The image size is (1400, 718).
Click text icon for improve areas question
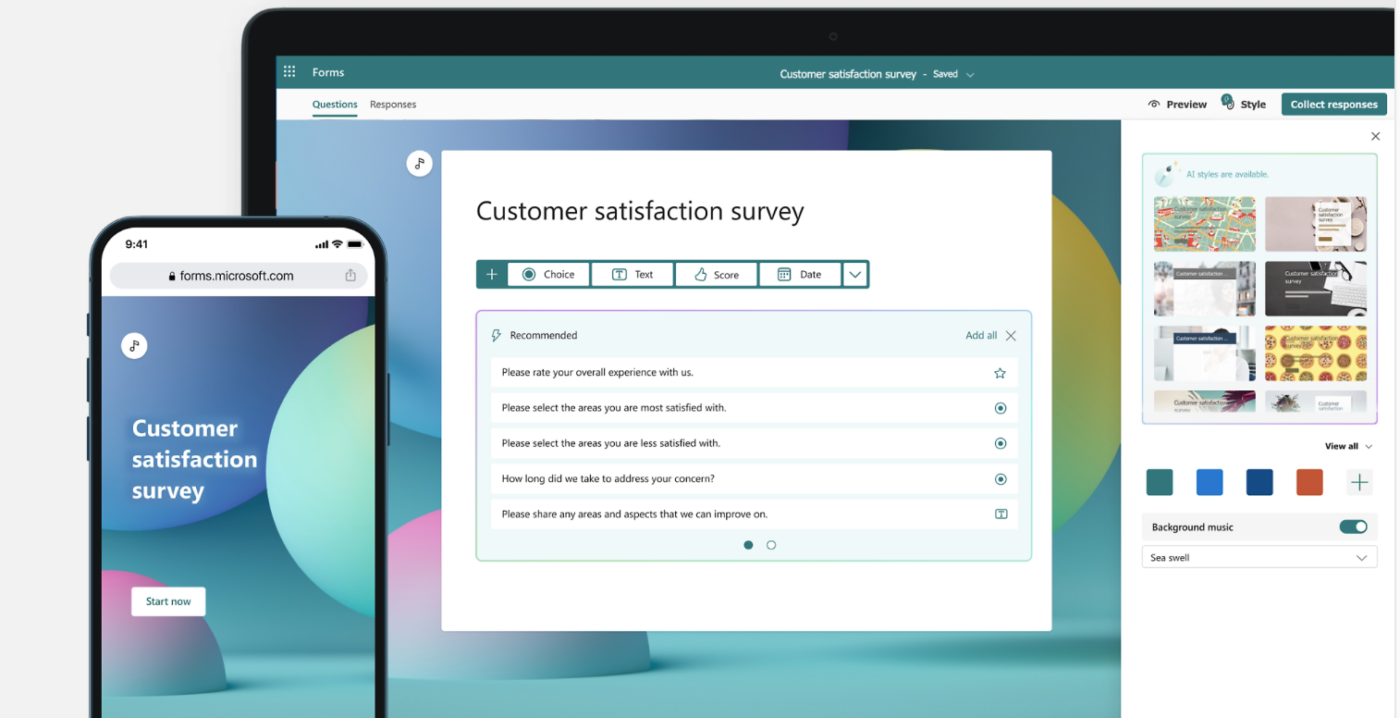[x=1000, y=514]
